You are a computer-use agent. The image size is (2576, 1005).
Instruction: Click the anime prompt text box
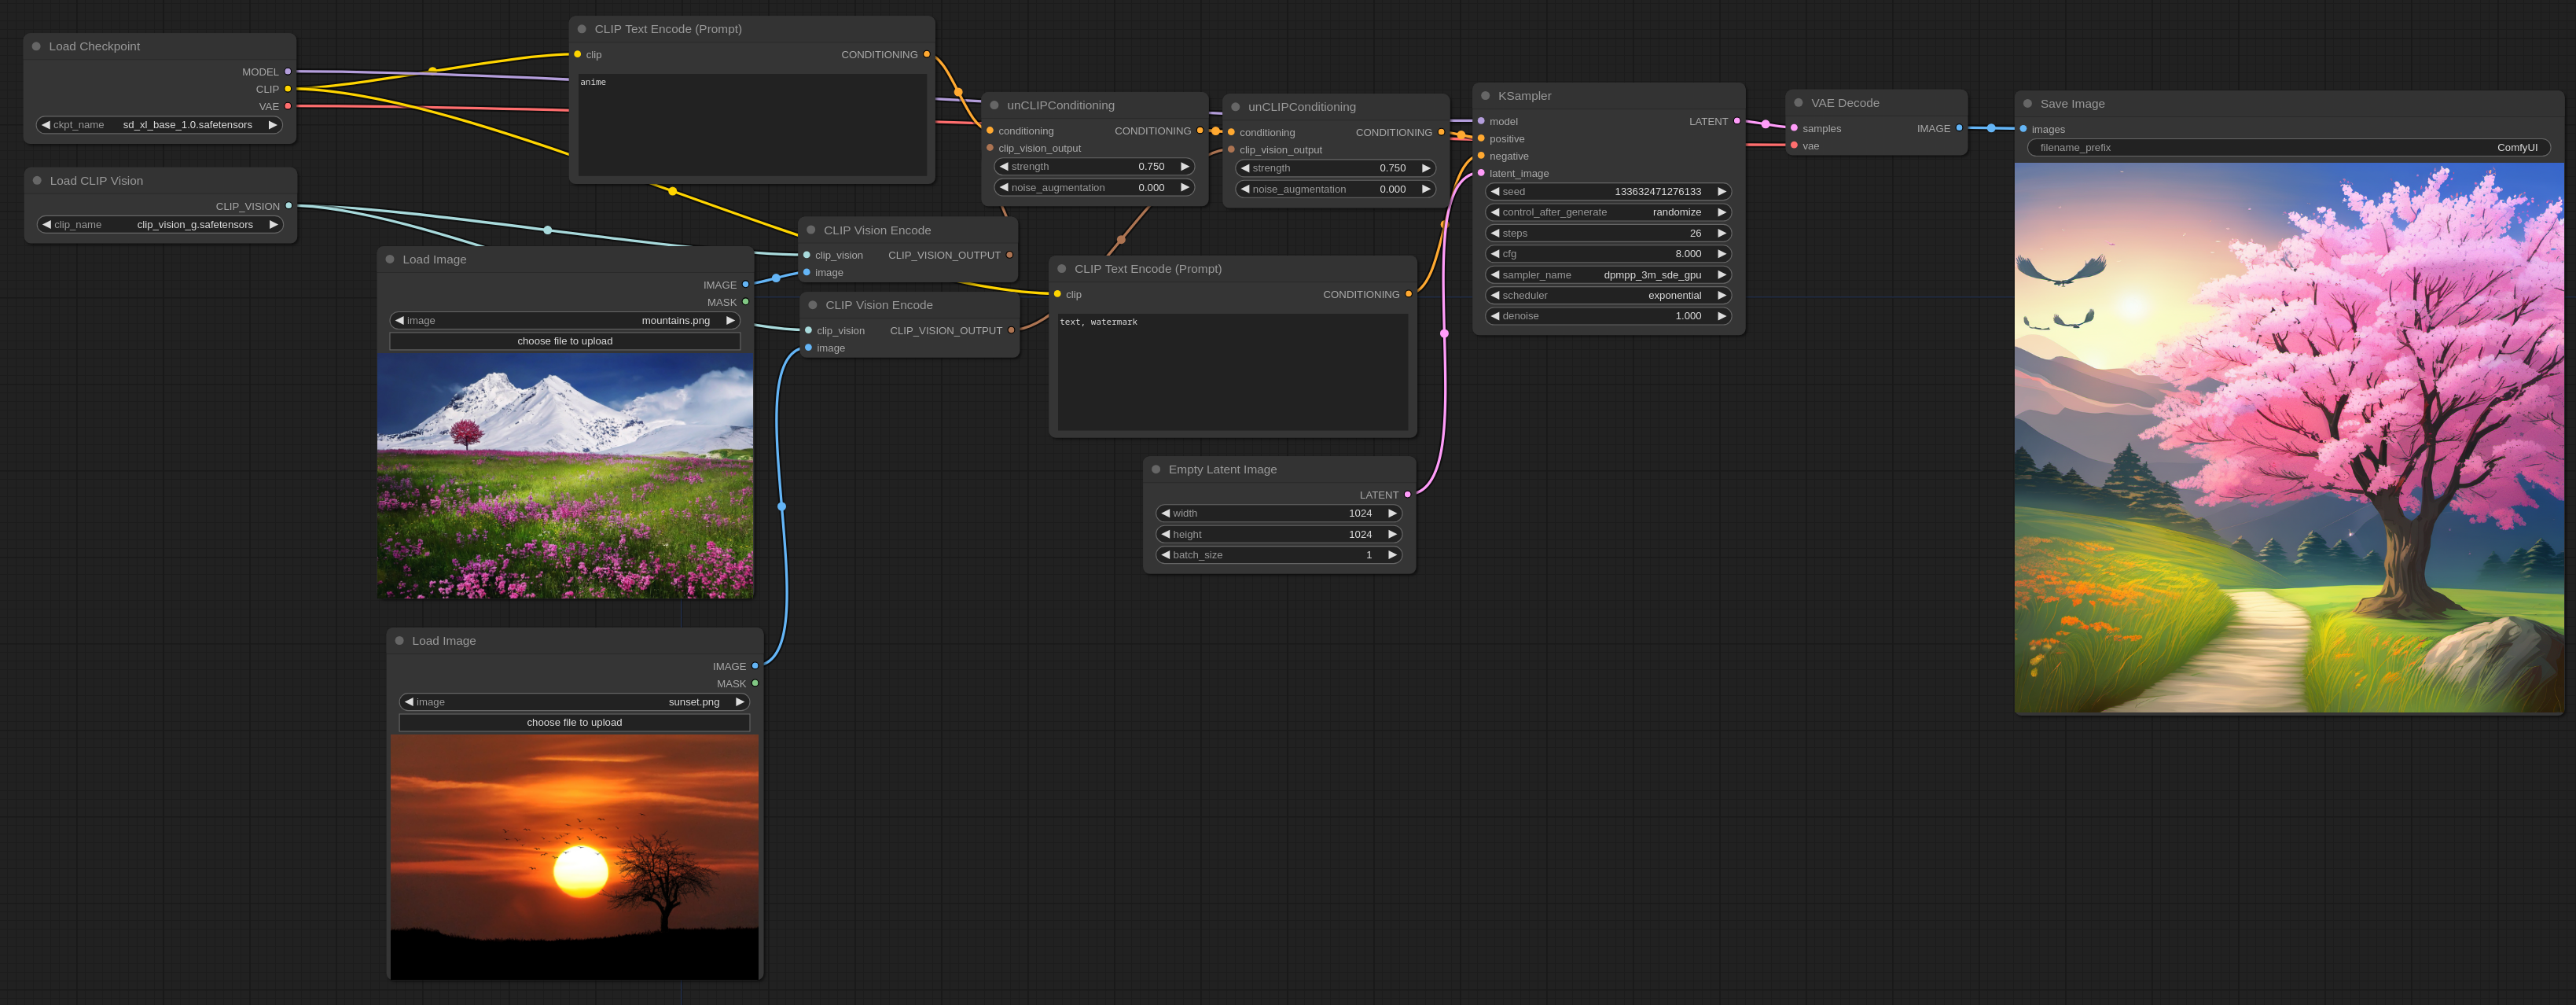752,125
